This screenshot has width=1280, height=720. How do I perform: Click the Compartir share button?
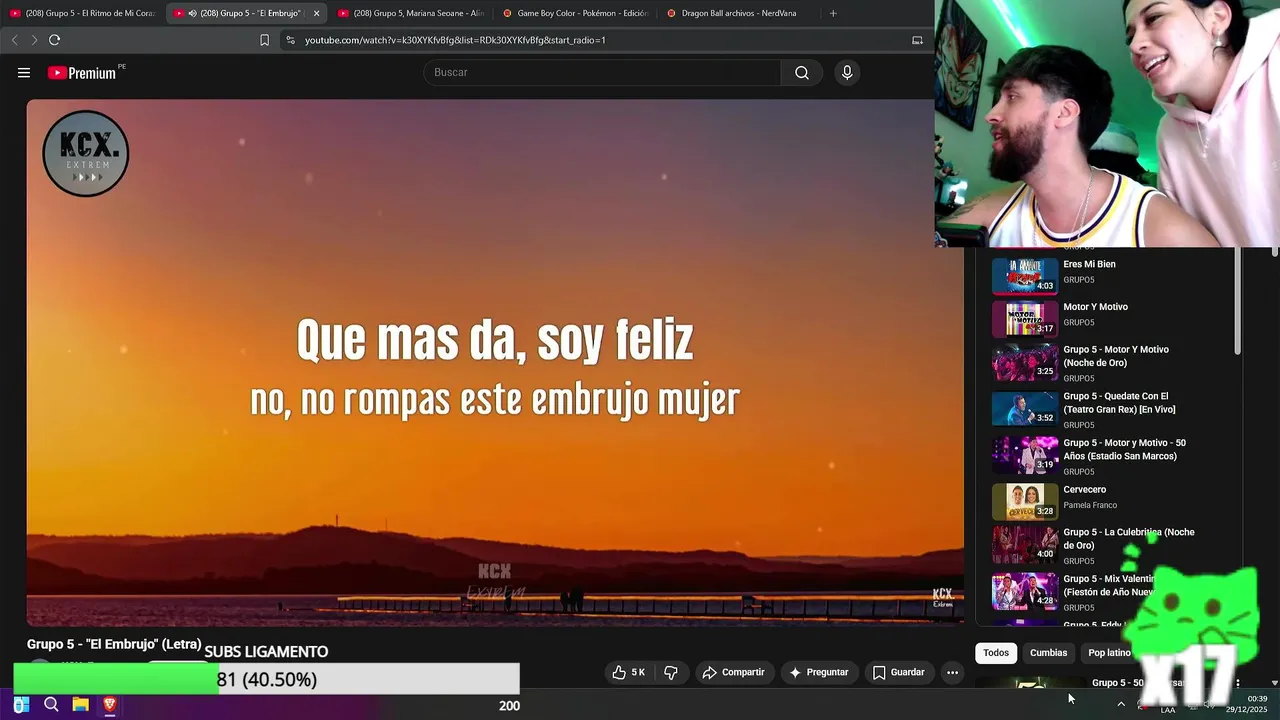[733, 673]
